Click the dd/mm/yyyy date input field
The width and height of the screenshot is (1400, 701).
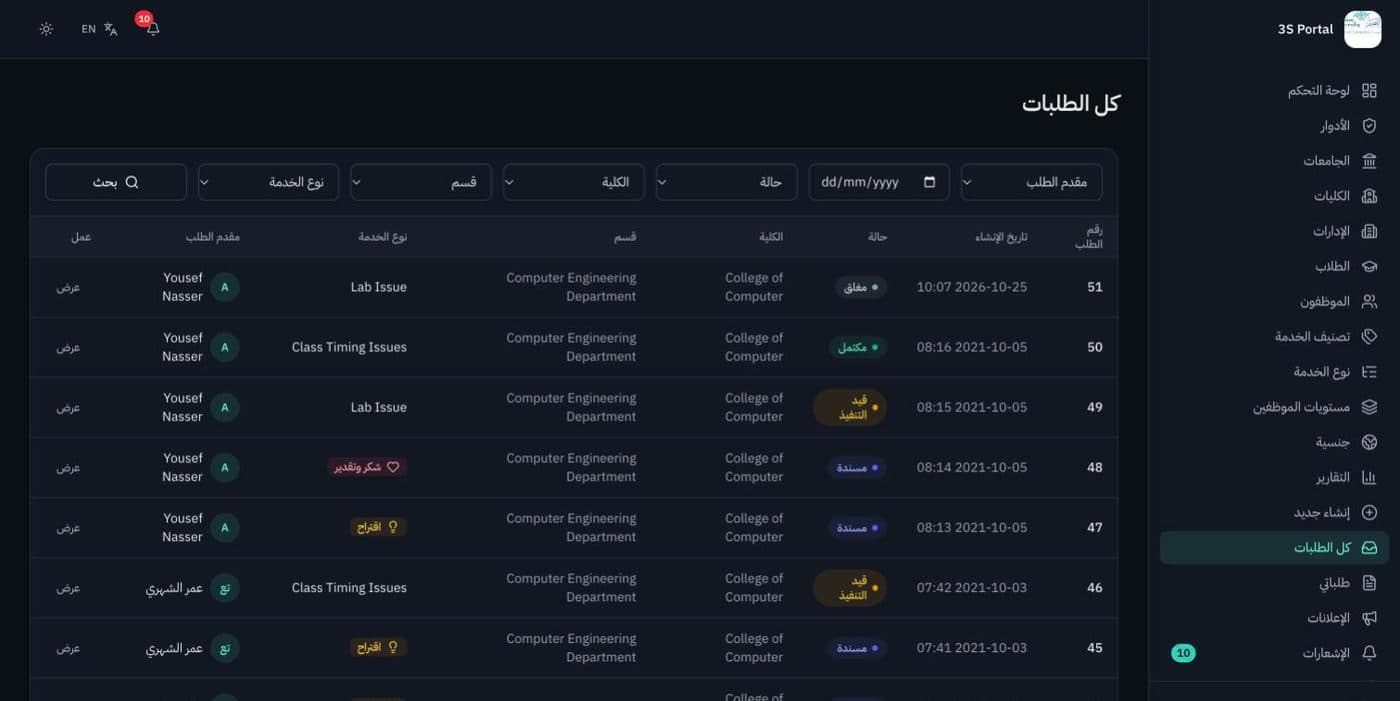click(x=879, y=182)
